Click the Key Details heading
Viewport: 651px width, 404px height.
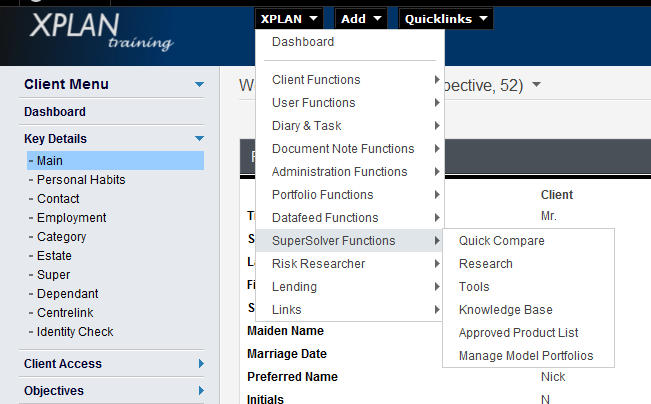click(x=55, y=139)
